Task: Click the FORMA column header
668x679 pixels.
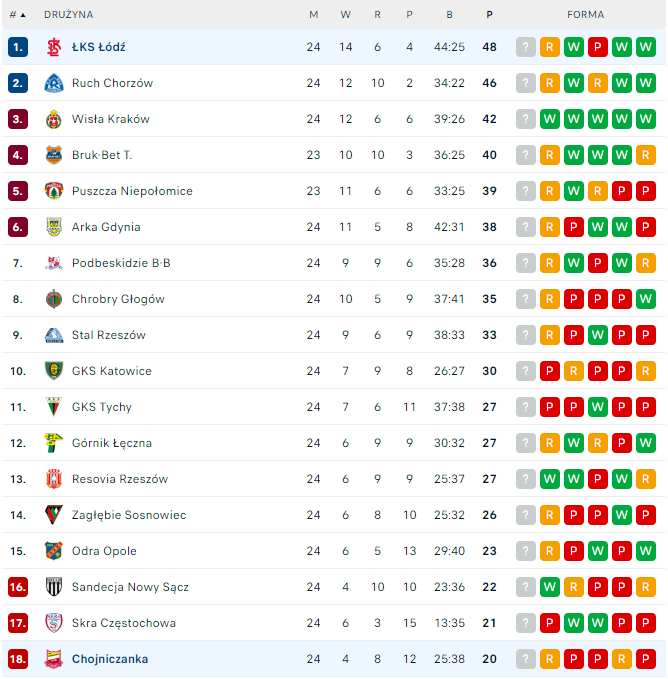Action: (585, 15)
